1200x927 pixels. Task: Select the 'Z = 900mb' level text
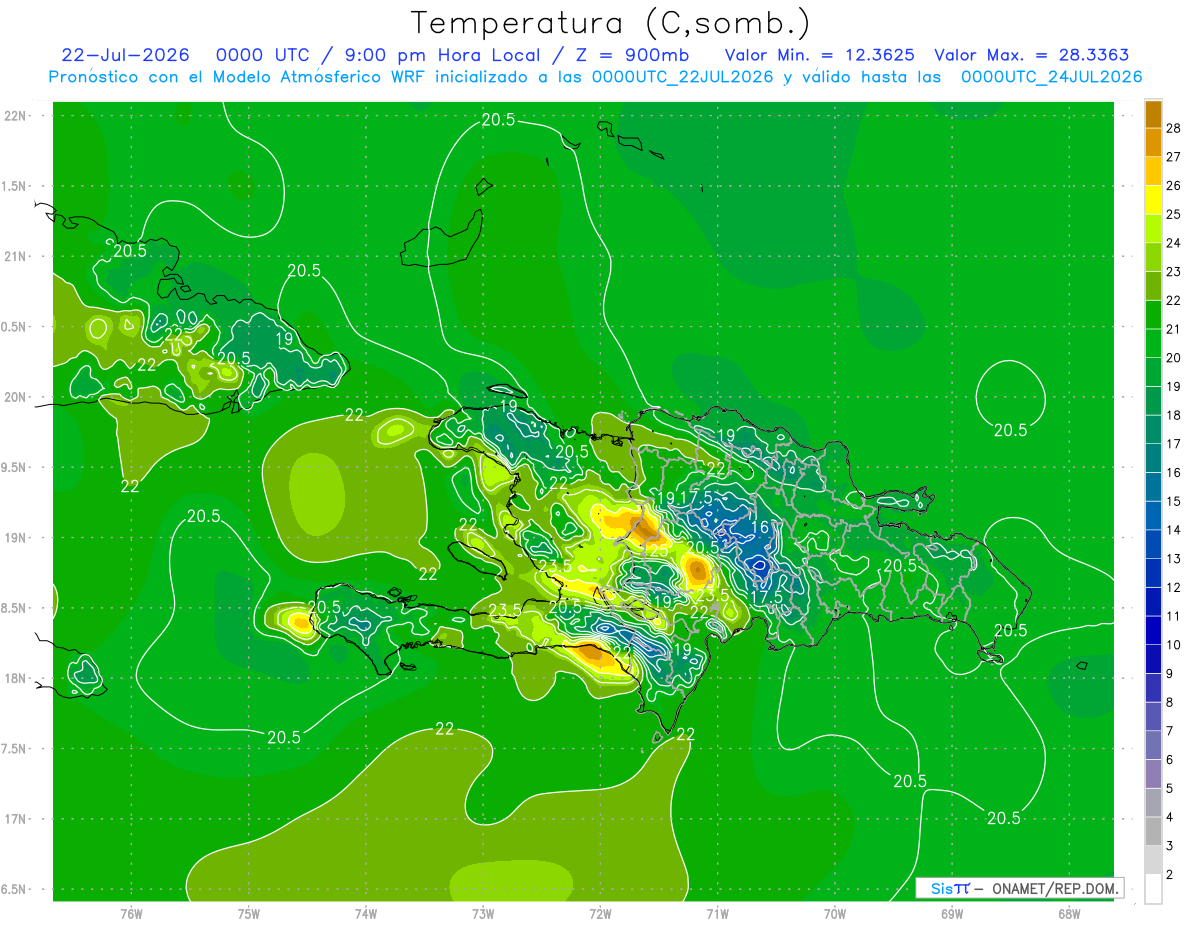point(632,55)
